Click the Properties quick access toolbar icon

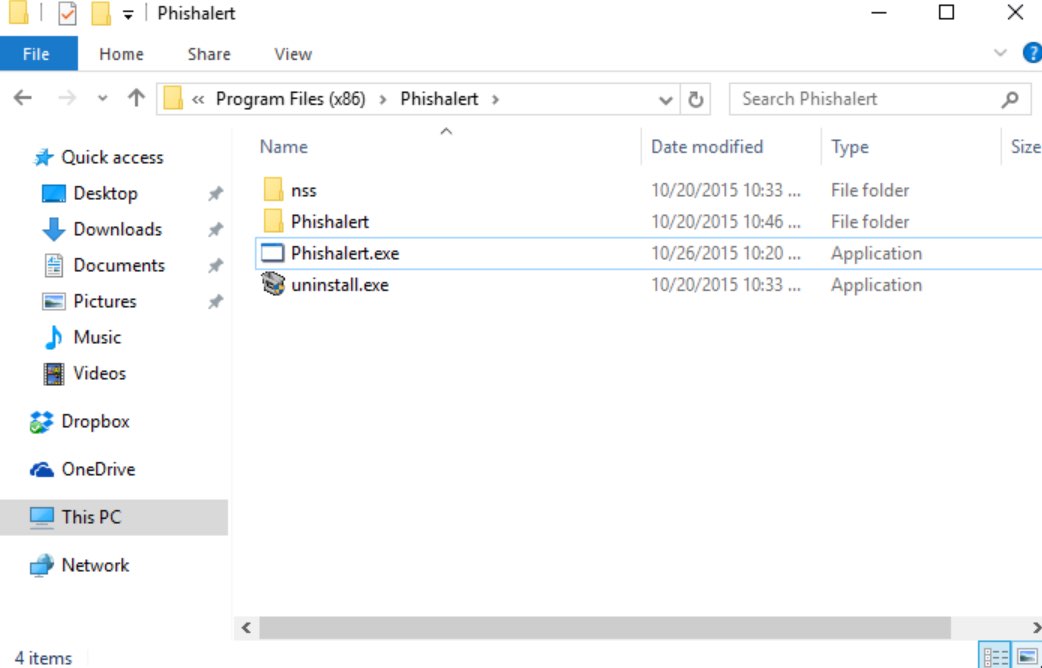[x=67, y=14]
